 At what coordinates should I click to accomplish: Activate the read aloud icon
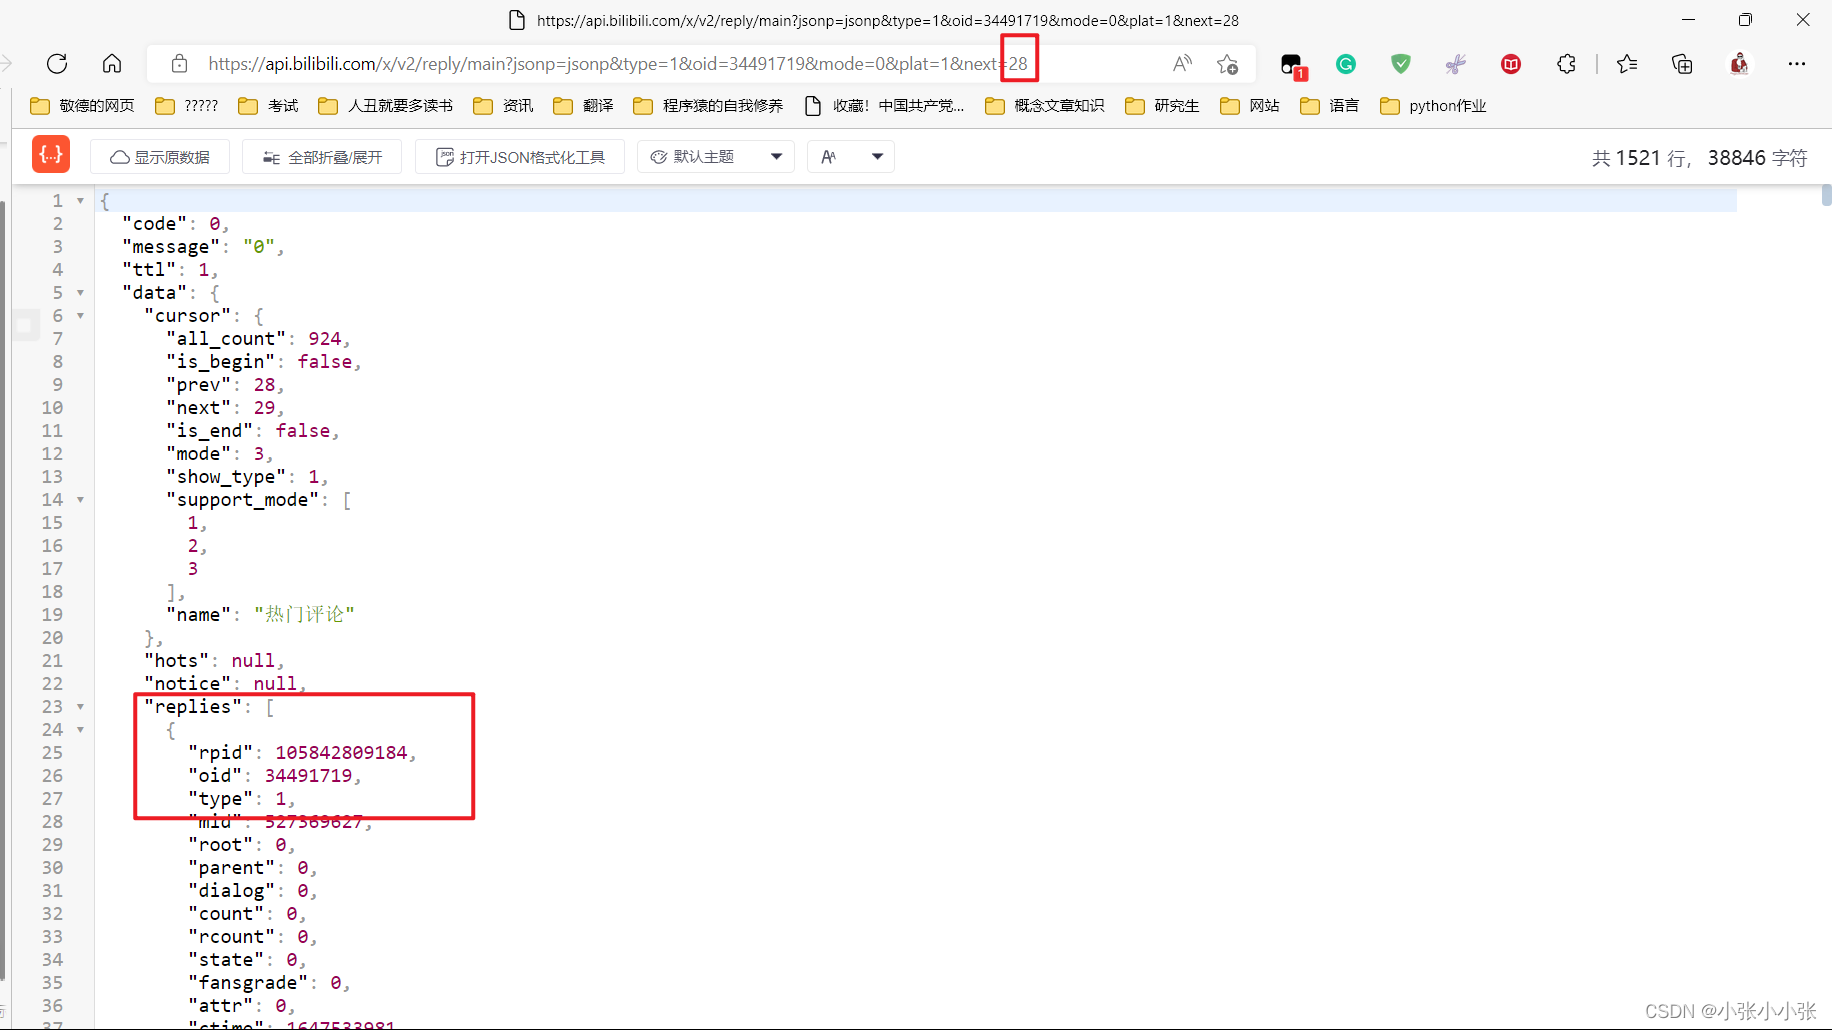coord(1182,64)
